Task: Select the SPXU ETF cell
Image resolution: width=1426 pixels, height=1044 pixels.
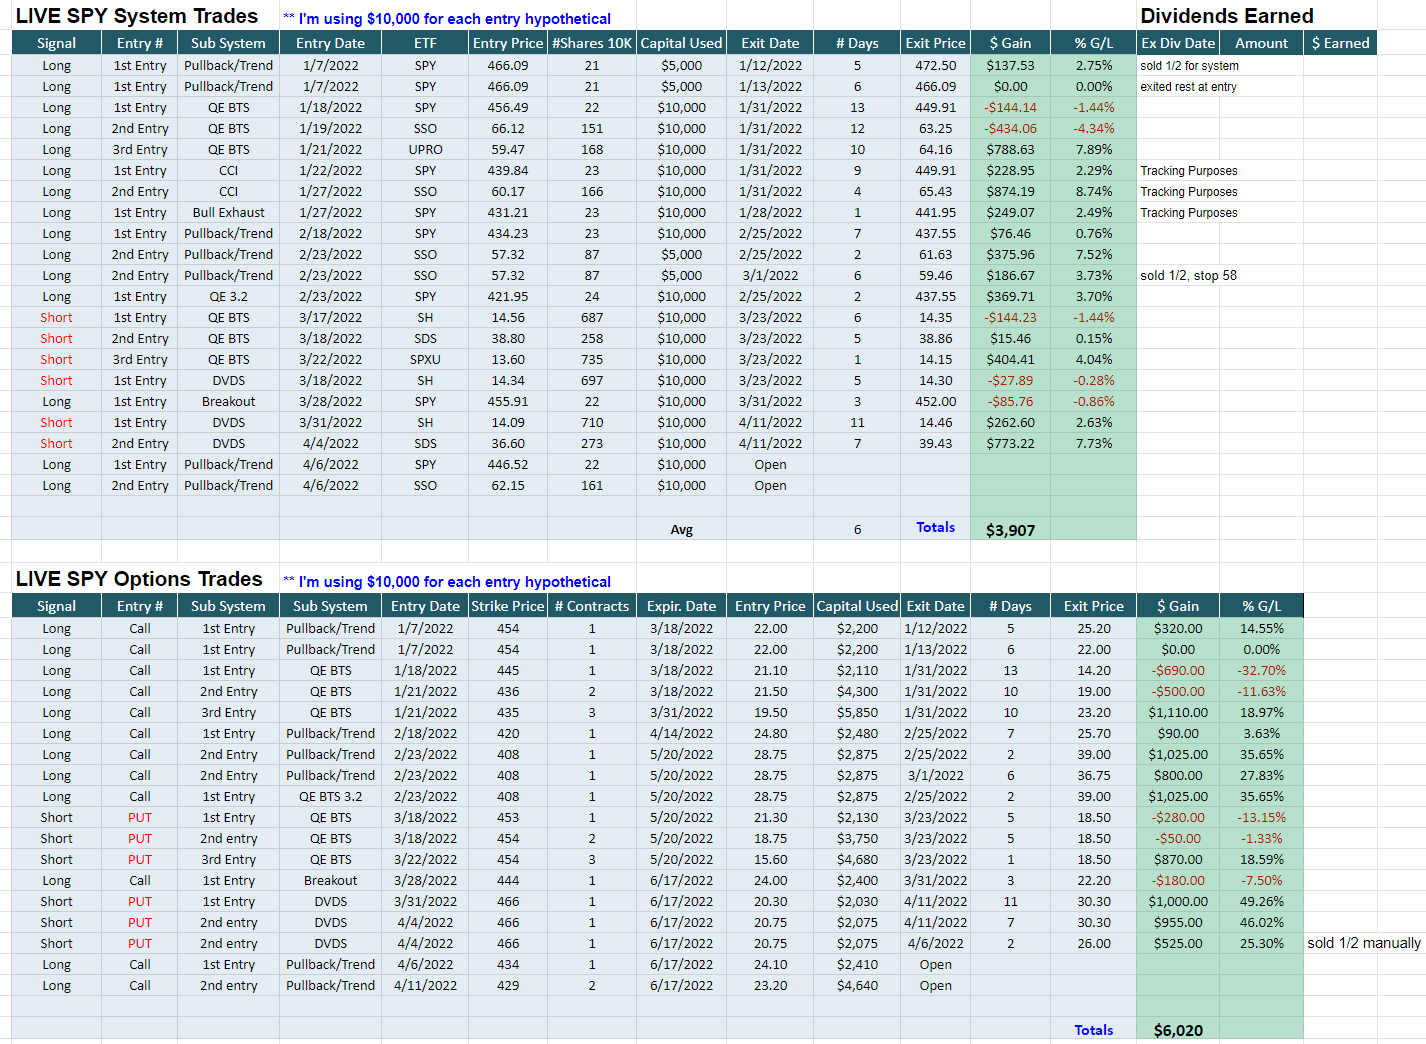Action: click(x=425, y=359)
